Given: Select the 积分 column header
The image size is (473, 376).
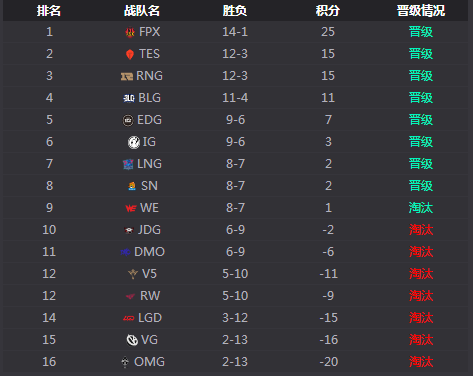Looking at the screenshot, I should pos(328,11).
